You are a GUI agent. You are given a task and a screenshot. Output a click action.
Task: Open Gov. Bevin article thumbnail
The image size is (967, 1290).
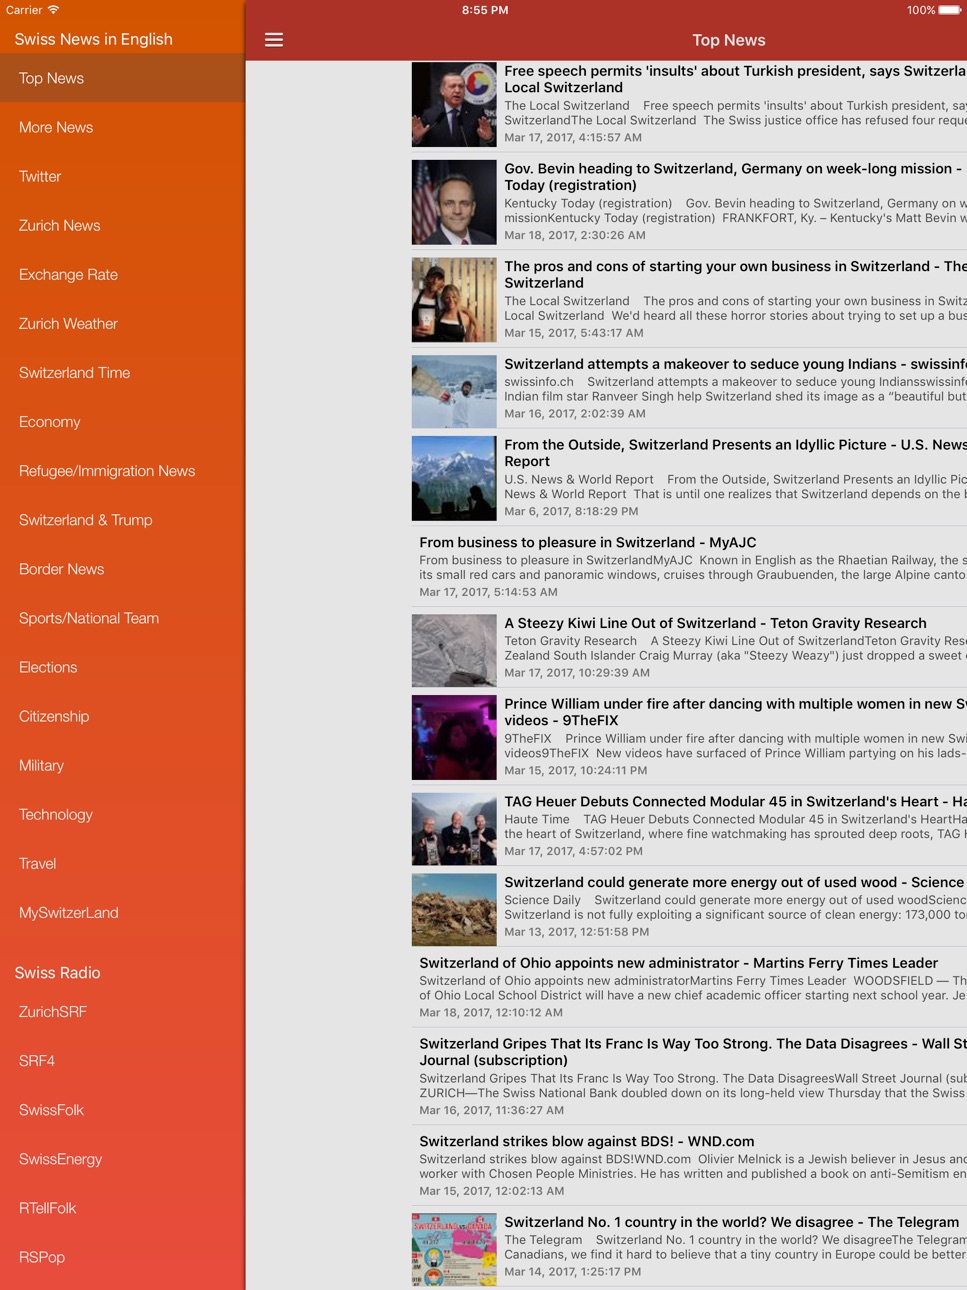click(x=454, y=202)
